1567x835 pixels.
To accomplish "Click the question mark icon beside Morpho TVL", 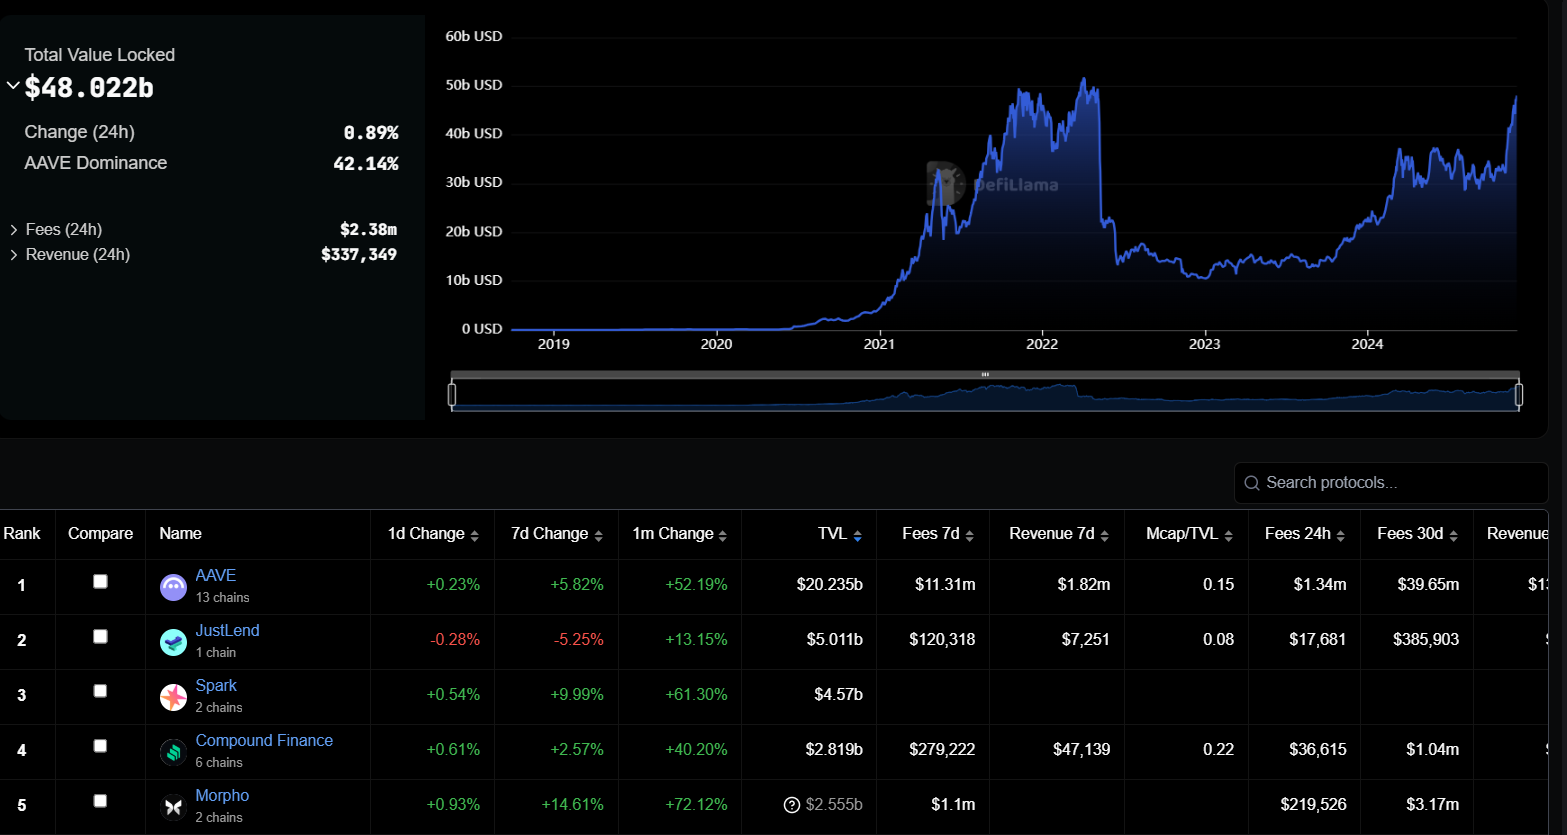I will coord(792,805).
